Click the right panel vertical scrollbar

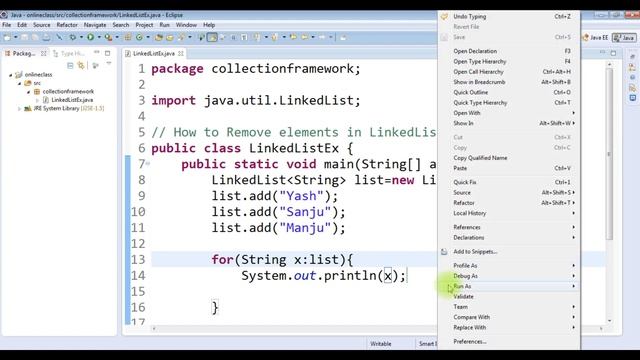pyautogui.click(x=609, y=154)
